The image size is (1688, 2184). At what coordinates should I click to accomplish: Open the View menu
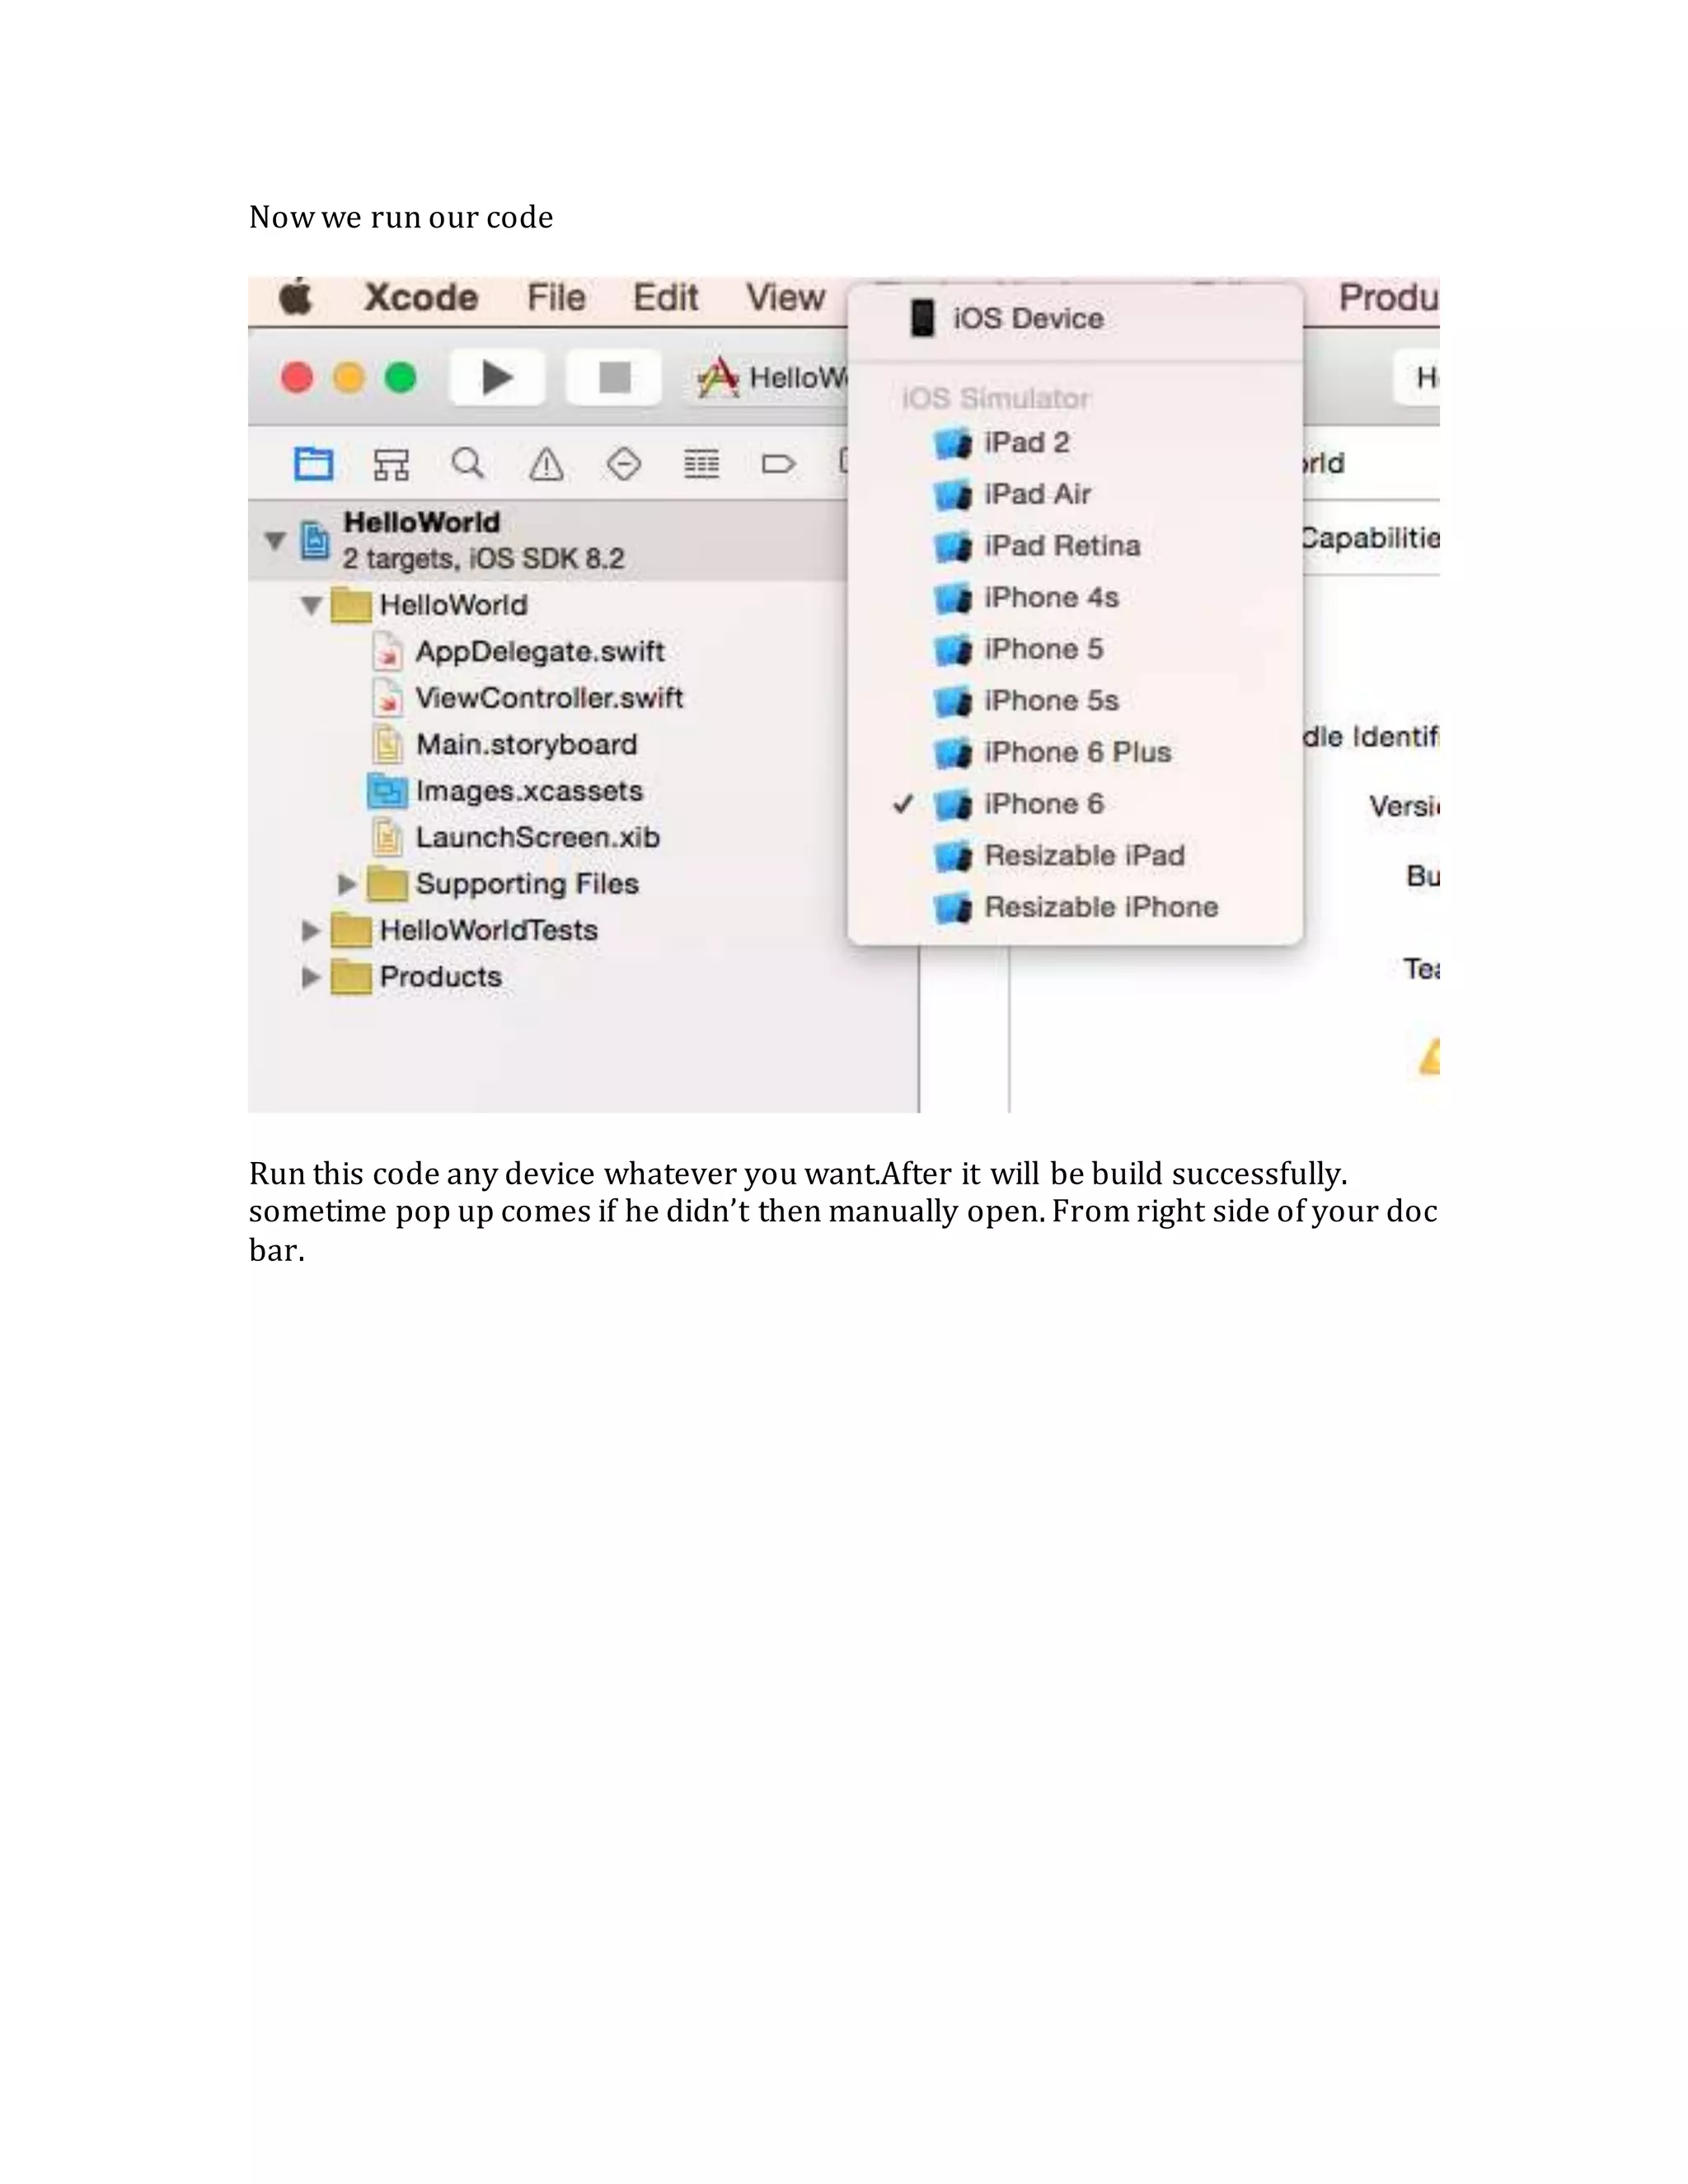(785, 298)
